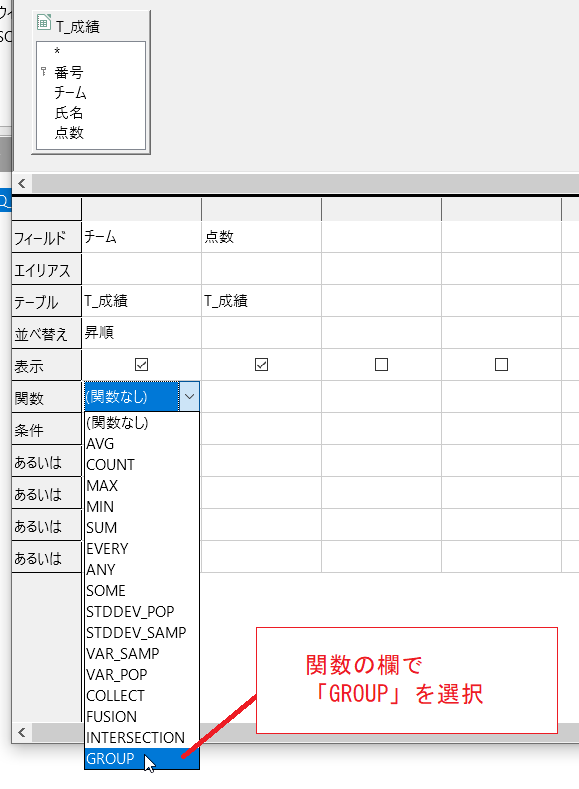The height and width of the screenshot is (789, 579).
Task: Choose STDDEV_POP in the function list
Action: 141,611
